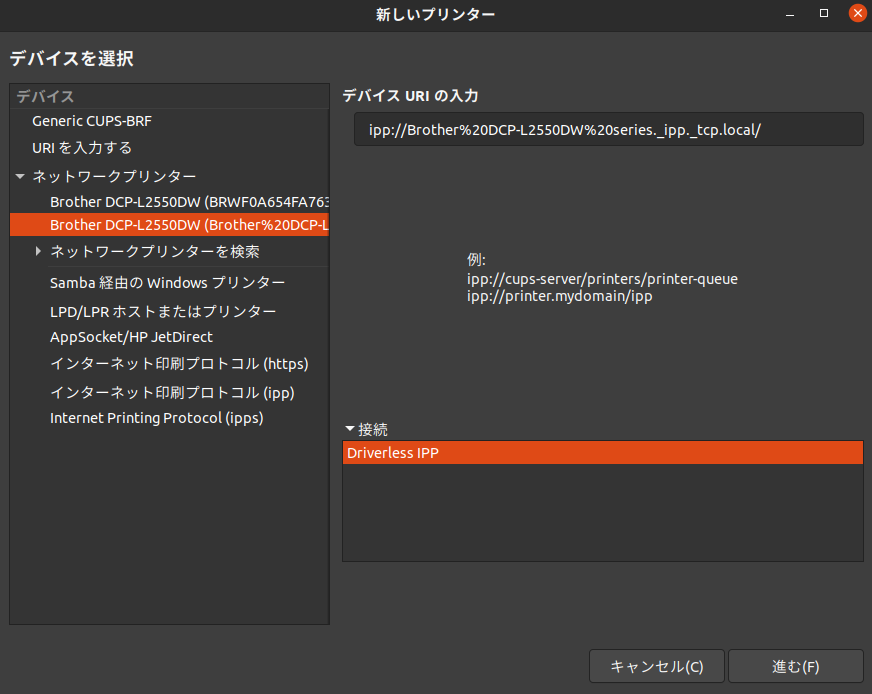The height and width of the screenshot is (694, 872).
Task: Select highlighted Brother DCP-L2550DW (Brother%20DCP entry
Action: click(188, 225)
